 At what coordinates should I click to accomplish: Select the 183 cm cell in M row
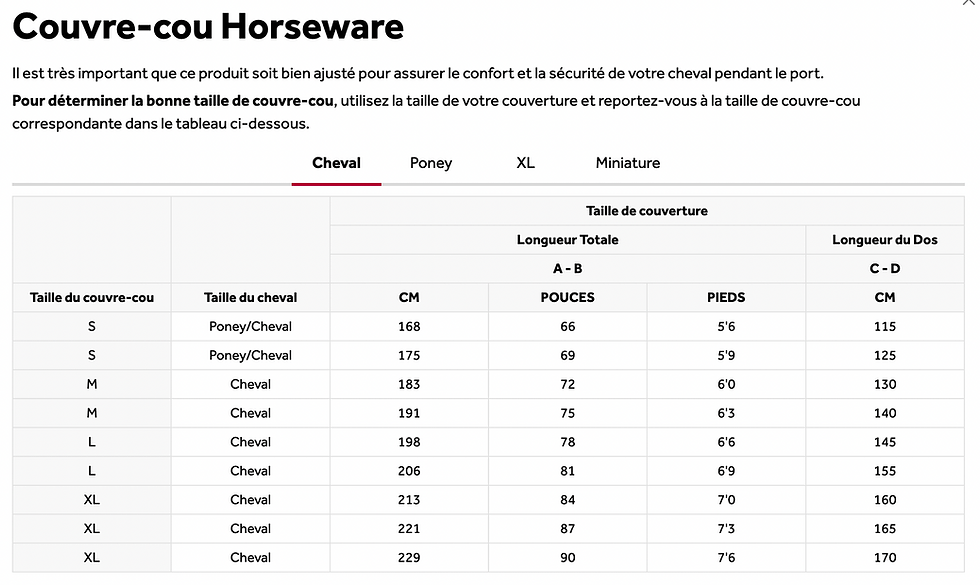pos(409,384)
